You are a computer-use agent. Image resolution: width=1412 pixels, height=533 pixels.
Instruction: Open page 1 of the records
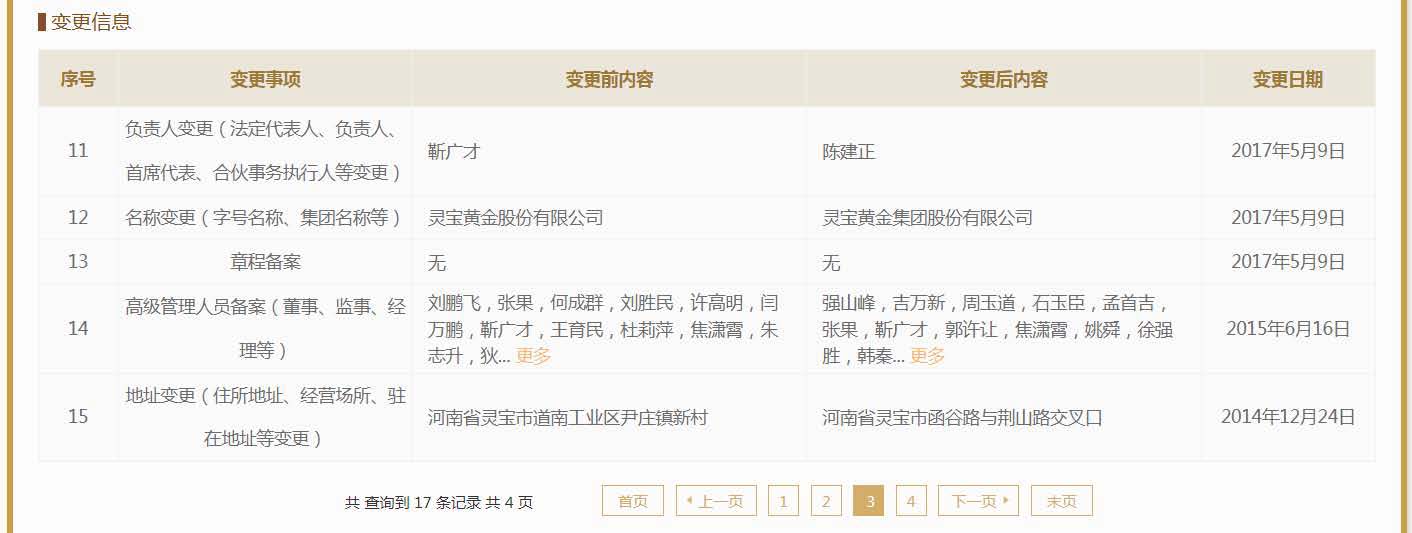click(783, 501)
